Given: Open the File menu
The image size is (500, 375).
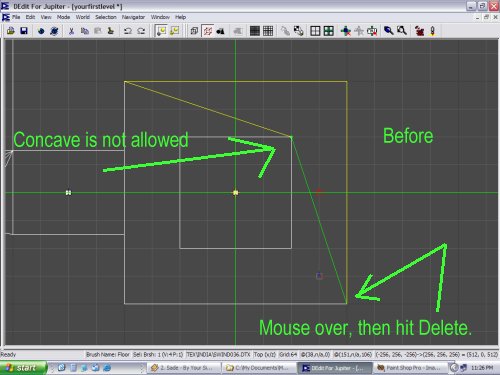Looking at the screenshot, I should coord(16,17).
